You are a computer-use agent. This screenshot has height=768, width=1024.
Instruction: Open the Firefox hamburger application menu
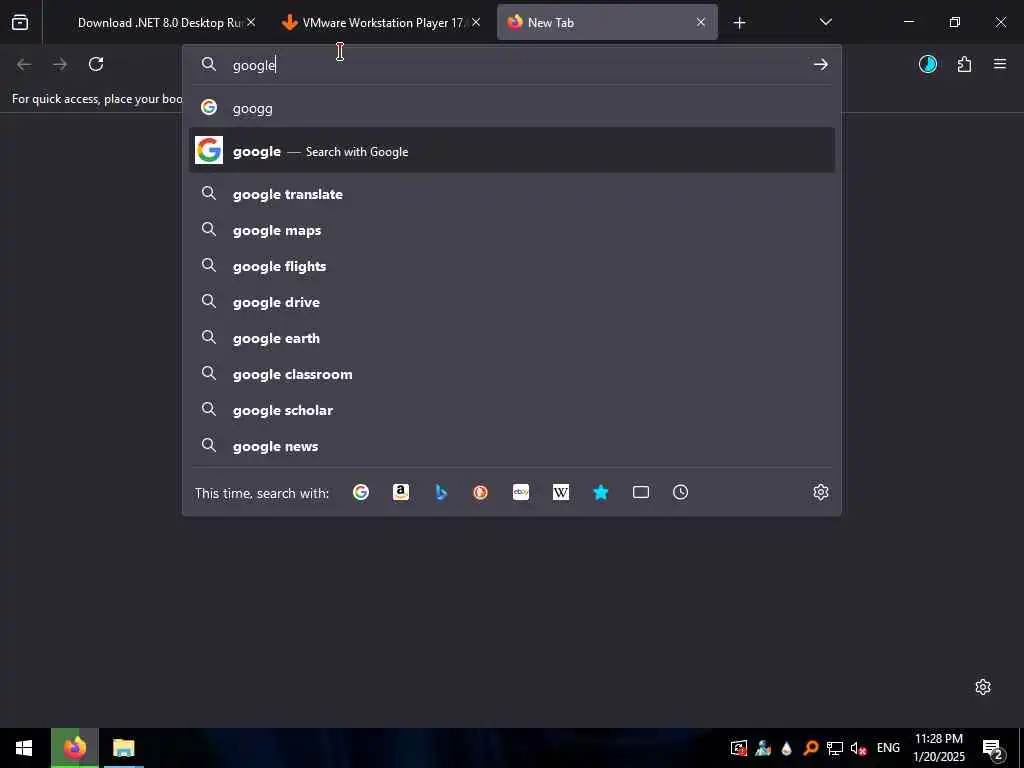point(1000,64)
